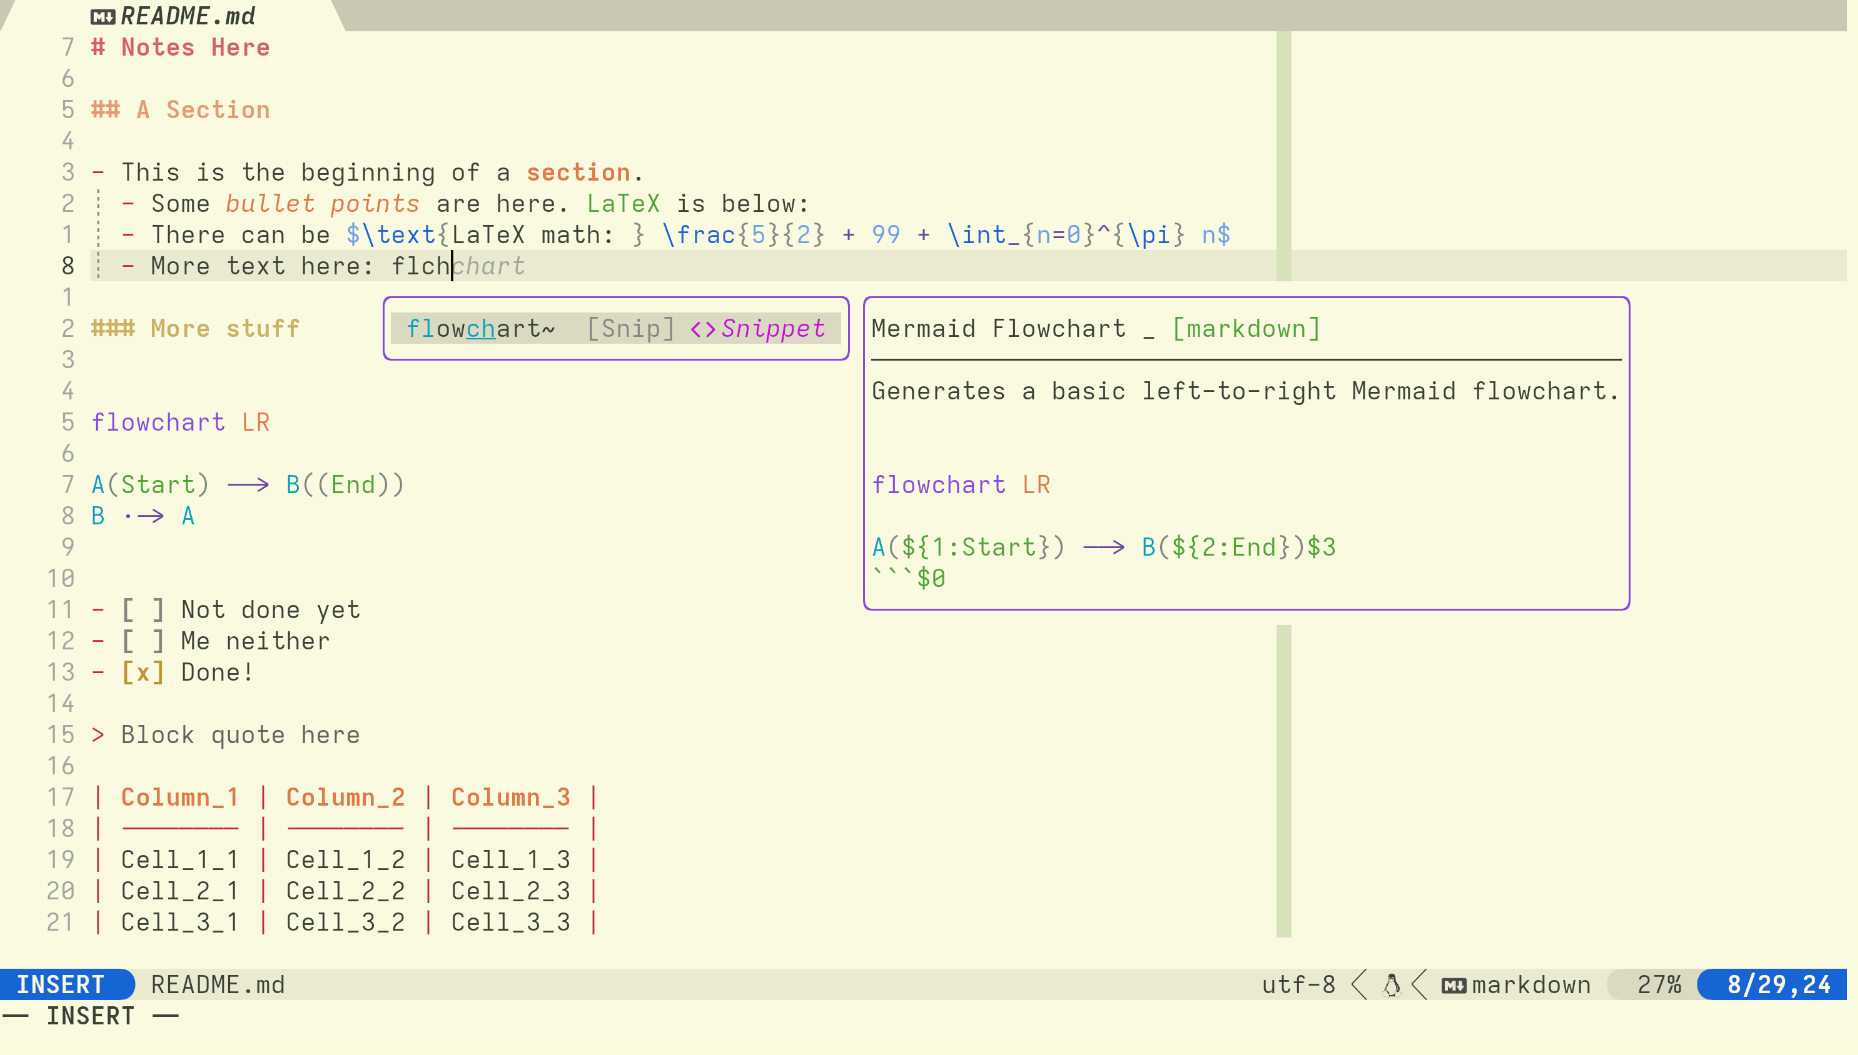Image resolution: width=1858 pixels, height=1055 pixels.
Task: Click 'A(${1:Start})' in snippet preview
Action: (x=969, y=547)
